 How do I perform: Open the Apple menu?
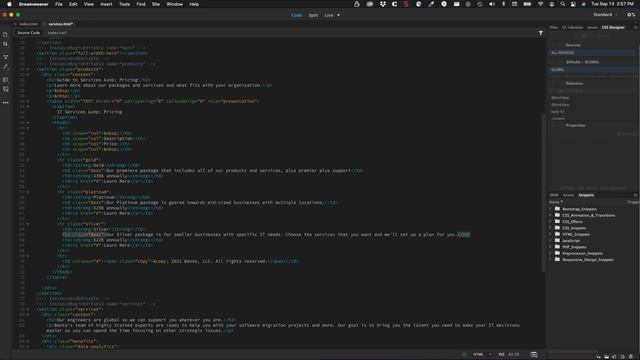point(9,4)
